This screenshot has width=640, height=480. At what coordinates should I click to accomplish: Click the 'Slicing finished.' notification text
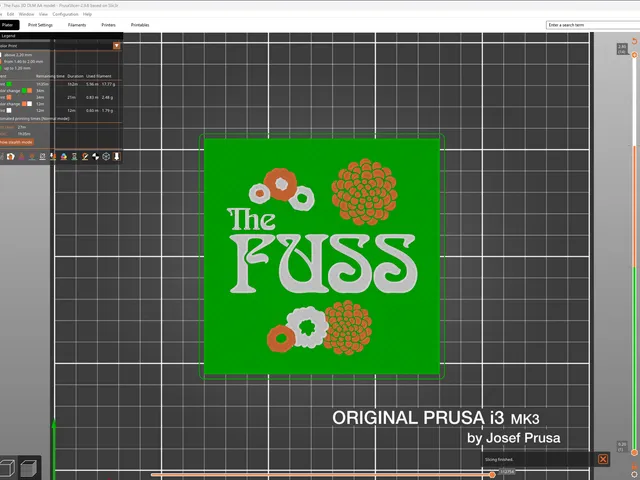click(499, 459)
